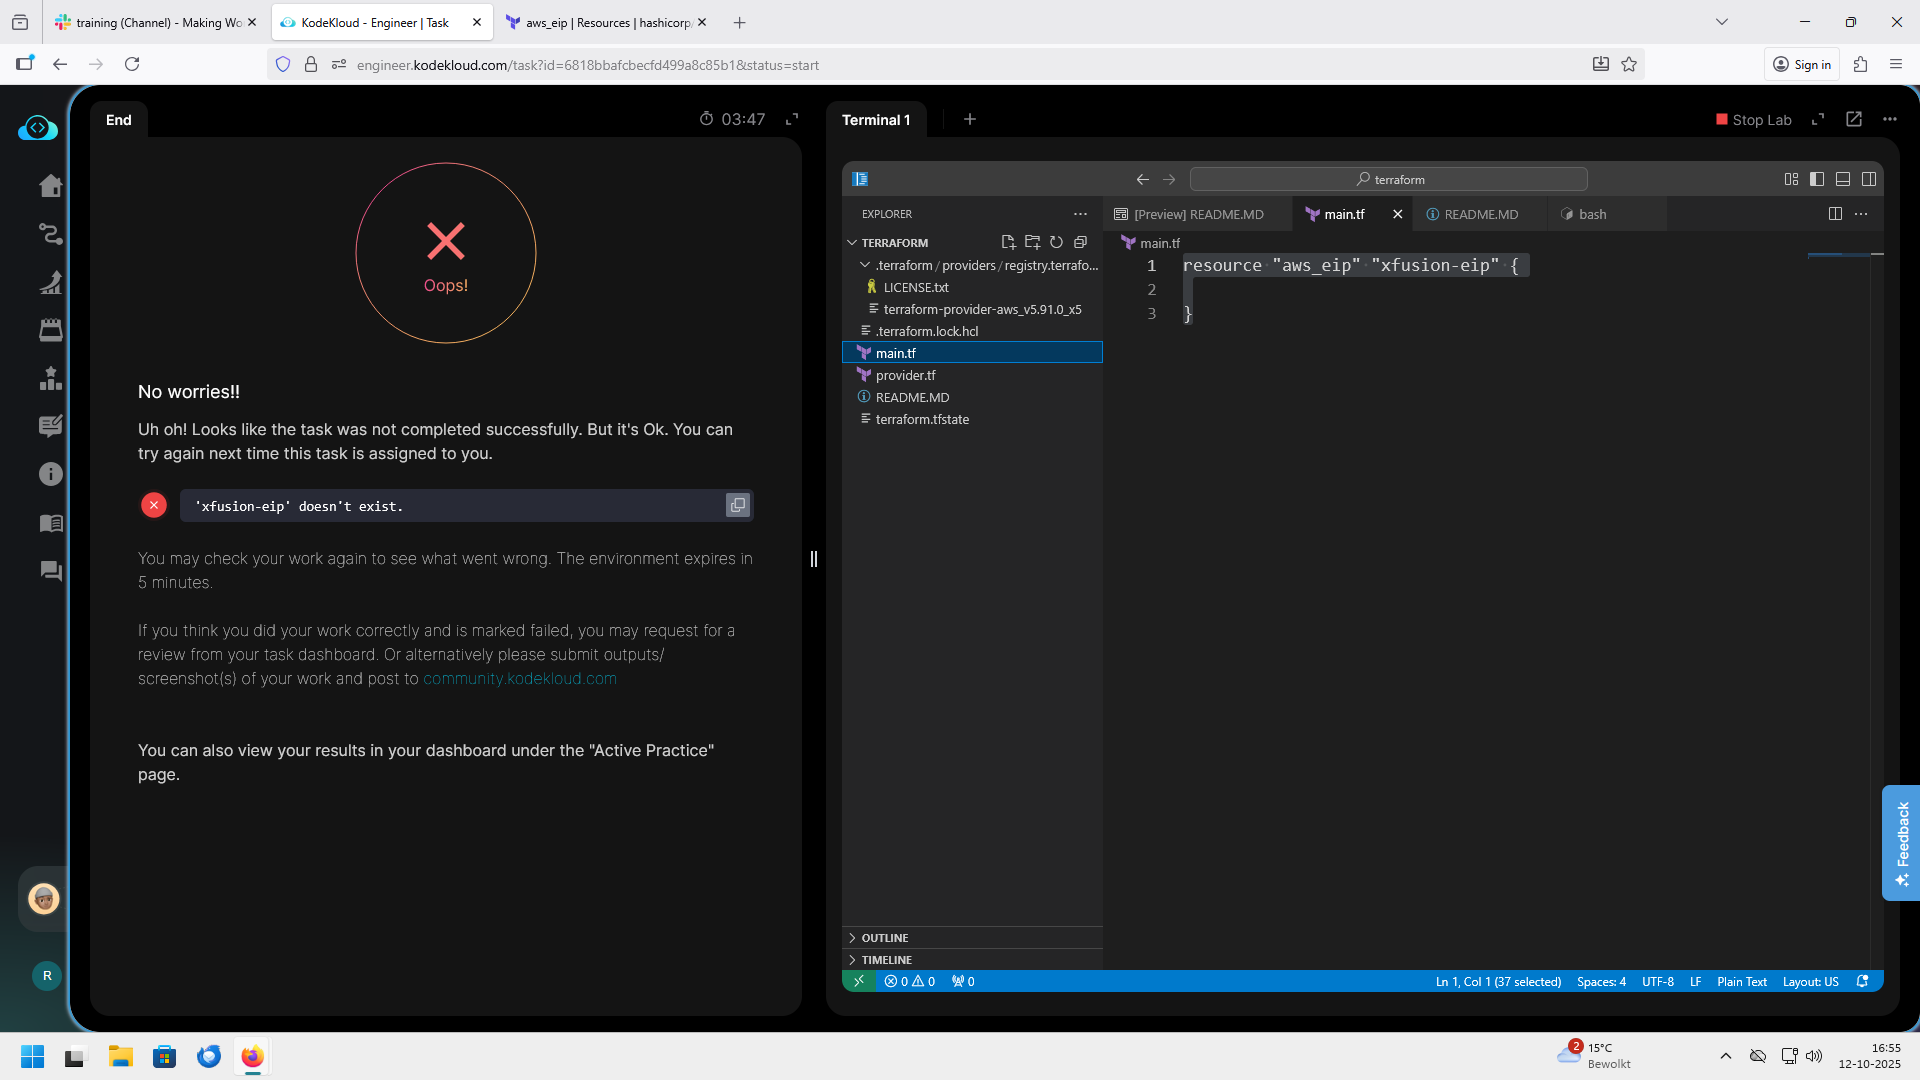Screen dimensions: 1920x1080
Task: Split the editor to the right
Action: pos(1835,214)
